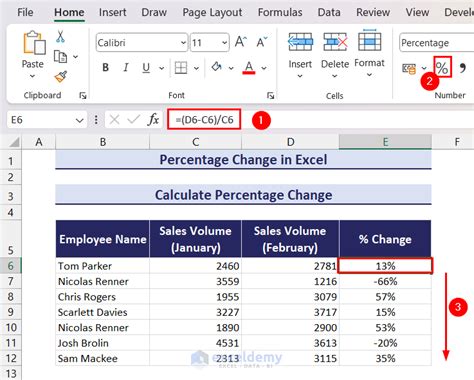The width and height of the screenshot is (474, 380).
Task: Toggle Italic formatting
Action: [x=126, y=68]
